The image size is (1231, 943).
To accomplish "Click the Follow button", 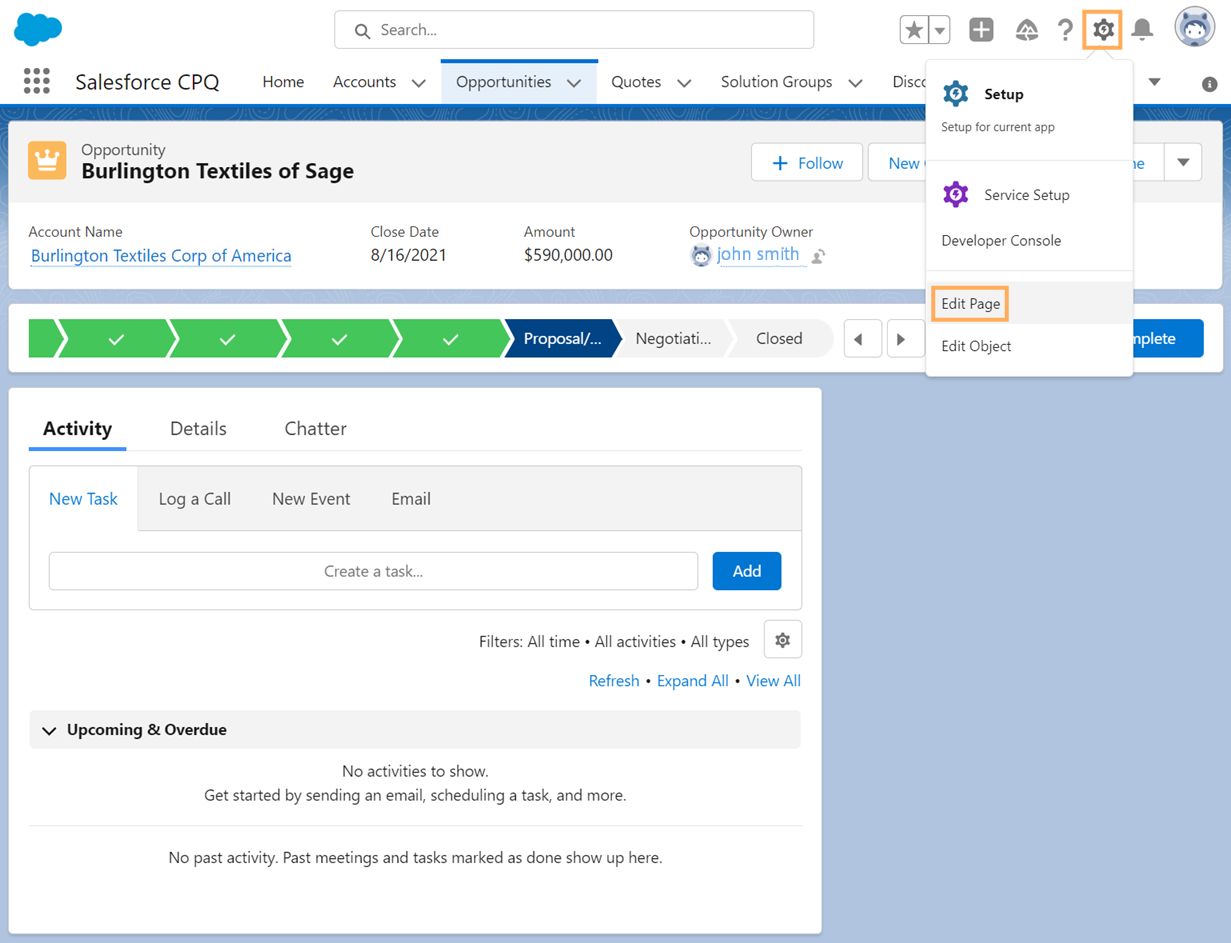I will tap(807, 163).
